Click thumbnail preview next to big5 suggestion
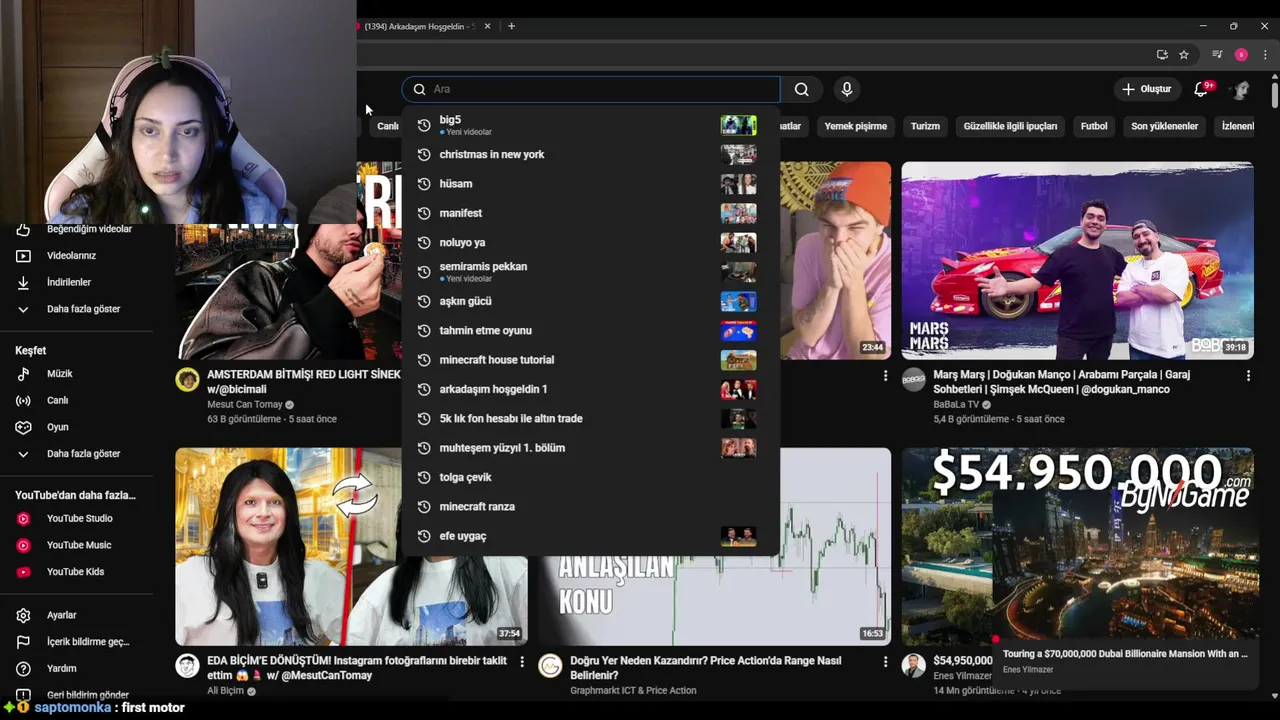 click(x=738, y=125)
